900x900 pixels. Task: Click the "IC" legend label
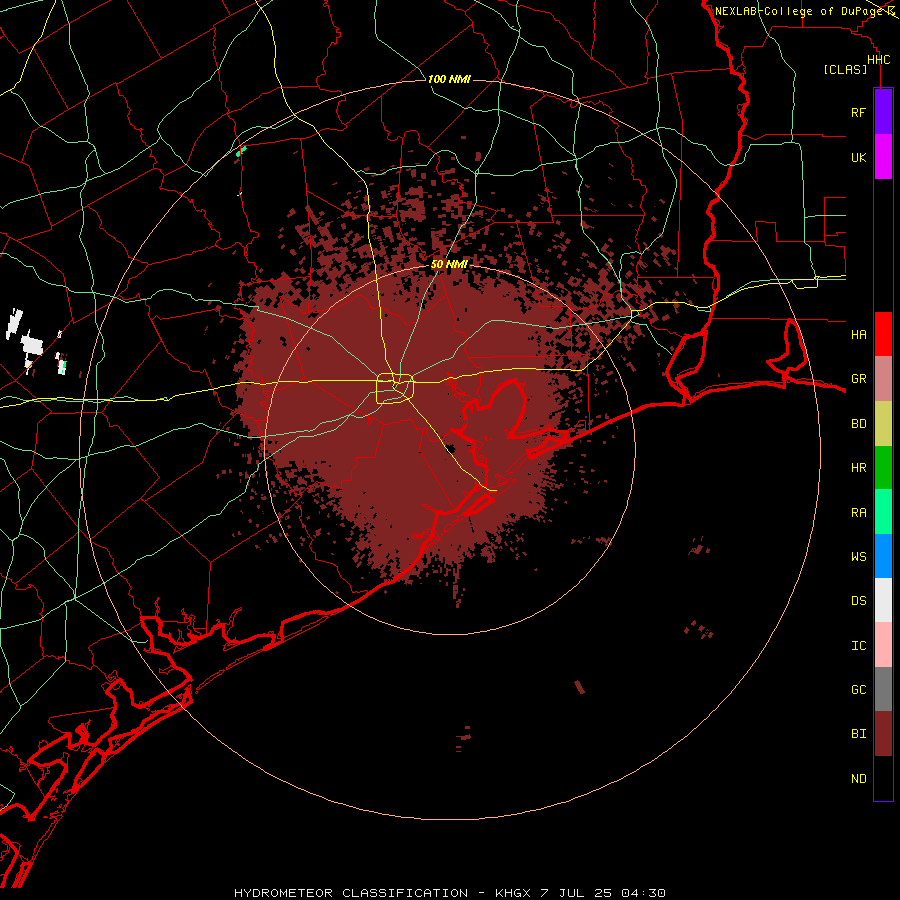point(858,646)
